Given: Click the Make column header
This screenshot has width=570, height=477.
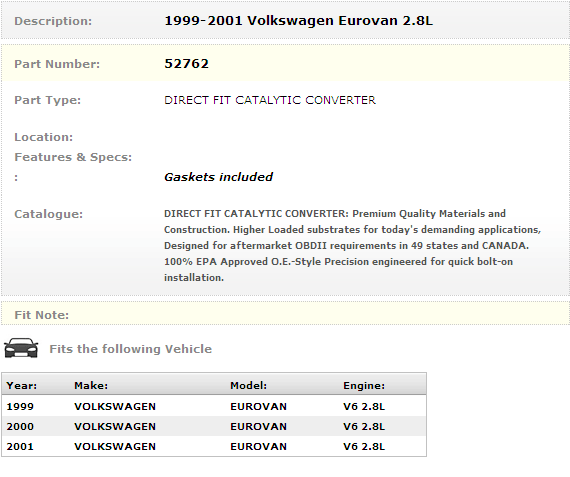Looking at the screenshot, I should [91, 385].
